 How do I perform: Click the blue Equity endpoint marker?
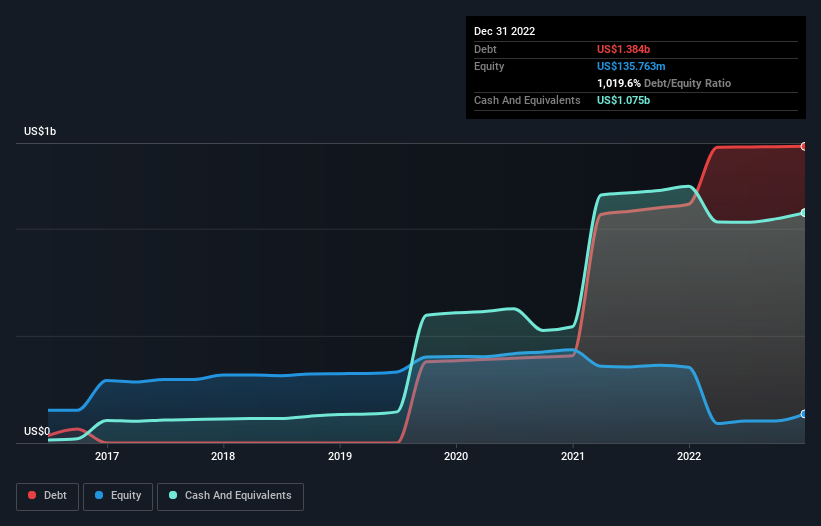[804, 414]
